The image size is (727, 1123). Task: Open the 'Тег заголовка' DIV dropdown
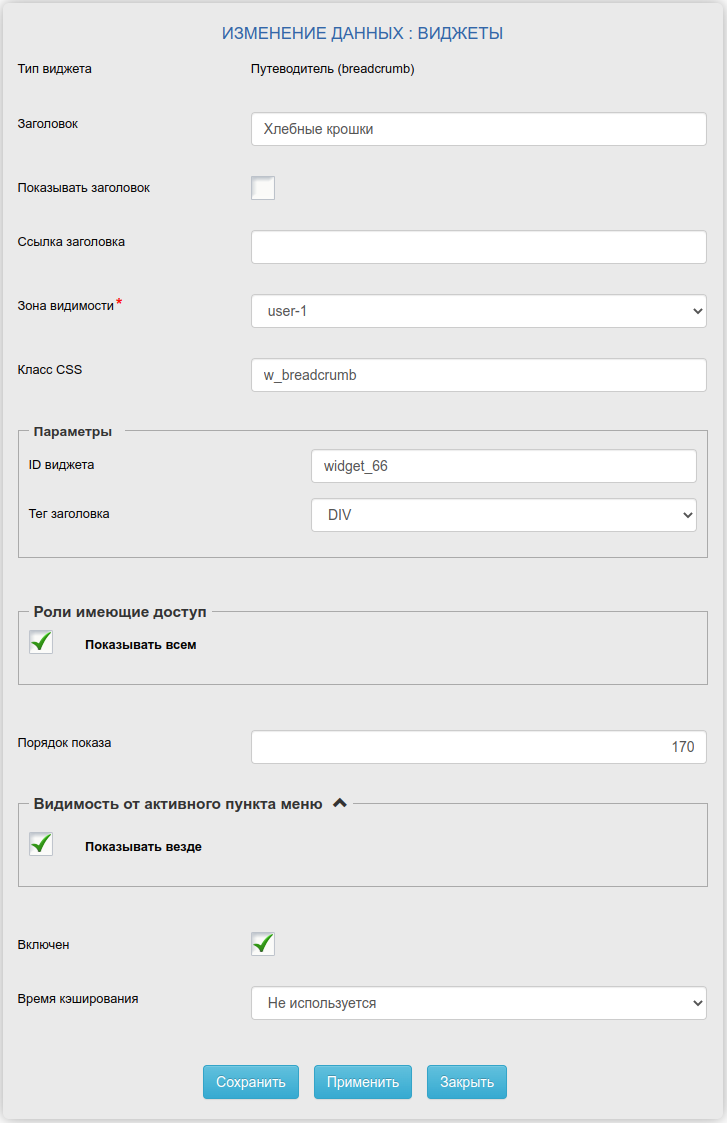tap(503, 515)
